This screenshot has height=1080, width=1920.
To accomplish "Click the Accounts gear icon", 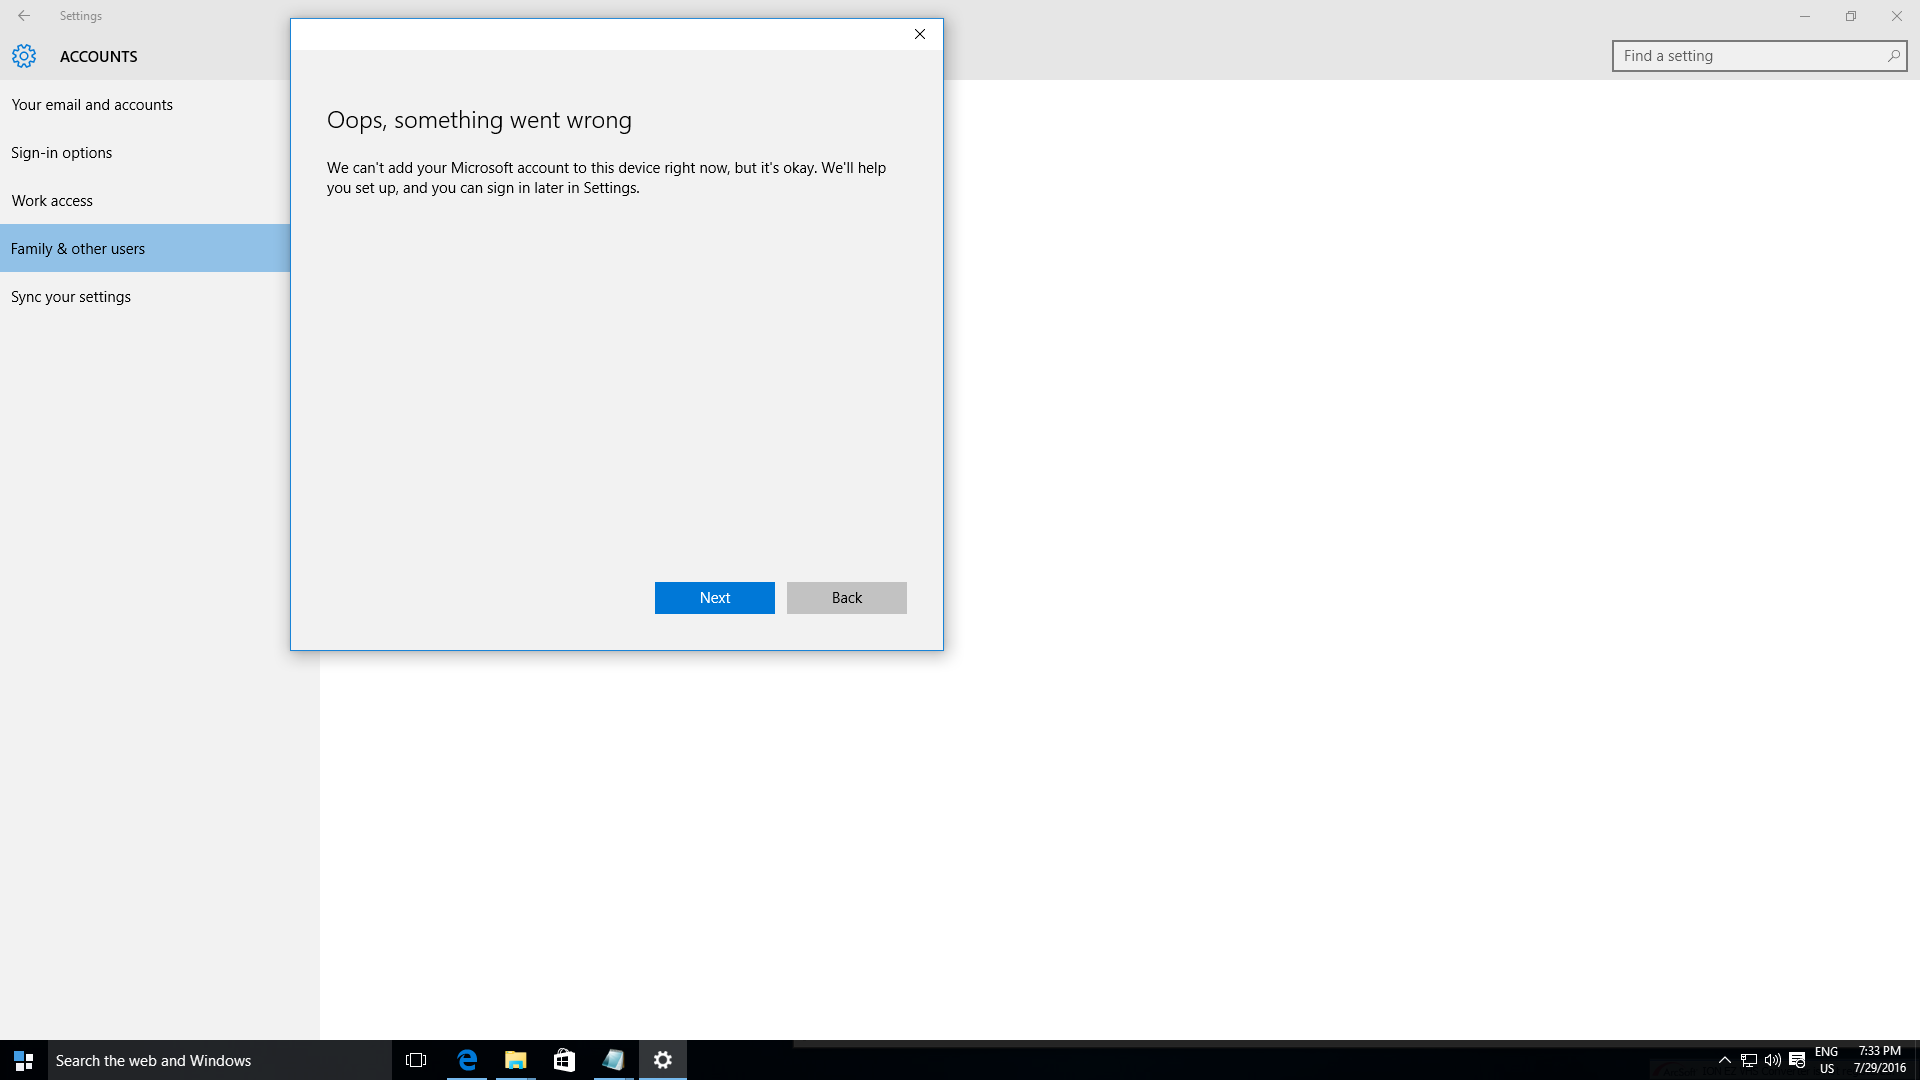I will (x=24, y=56).
